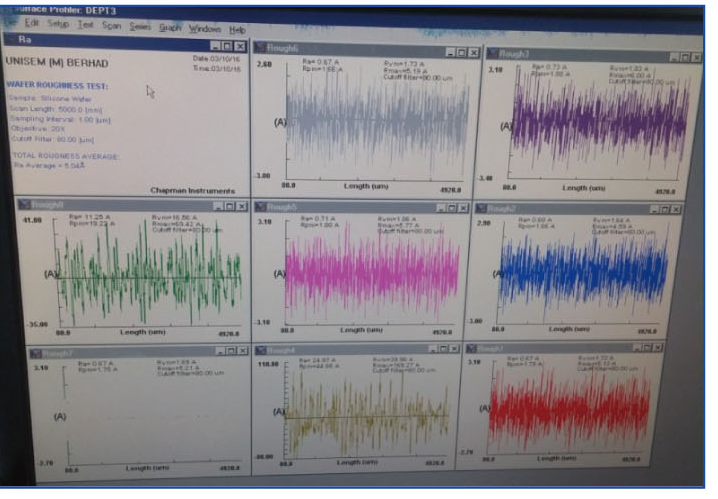The image size is (718, 499).
Task: Open the Help menu
Action: pyautogui.click(x=237, y=30)
